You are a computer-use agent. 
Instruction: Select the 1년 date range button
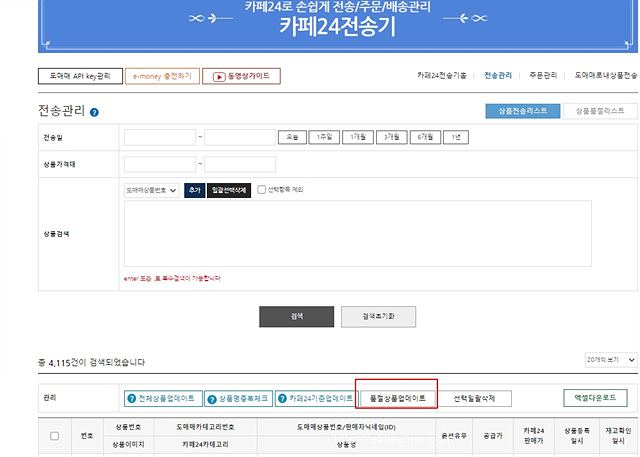pos(456,137)
